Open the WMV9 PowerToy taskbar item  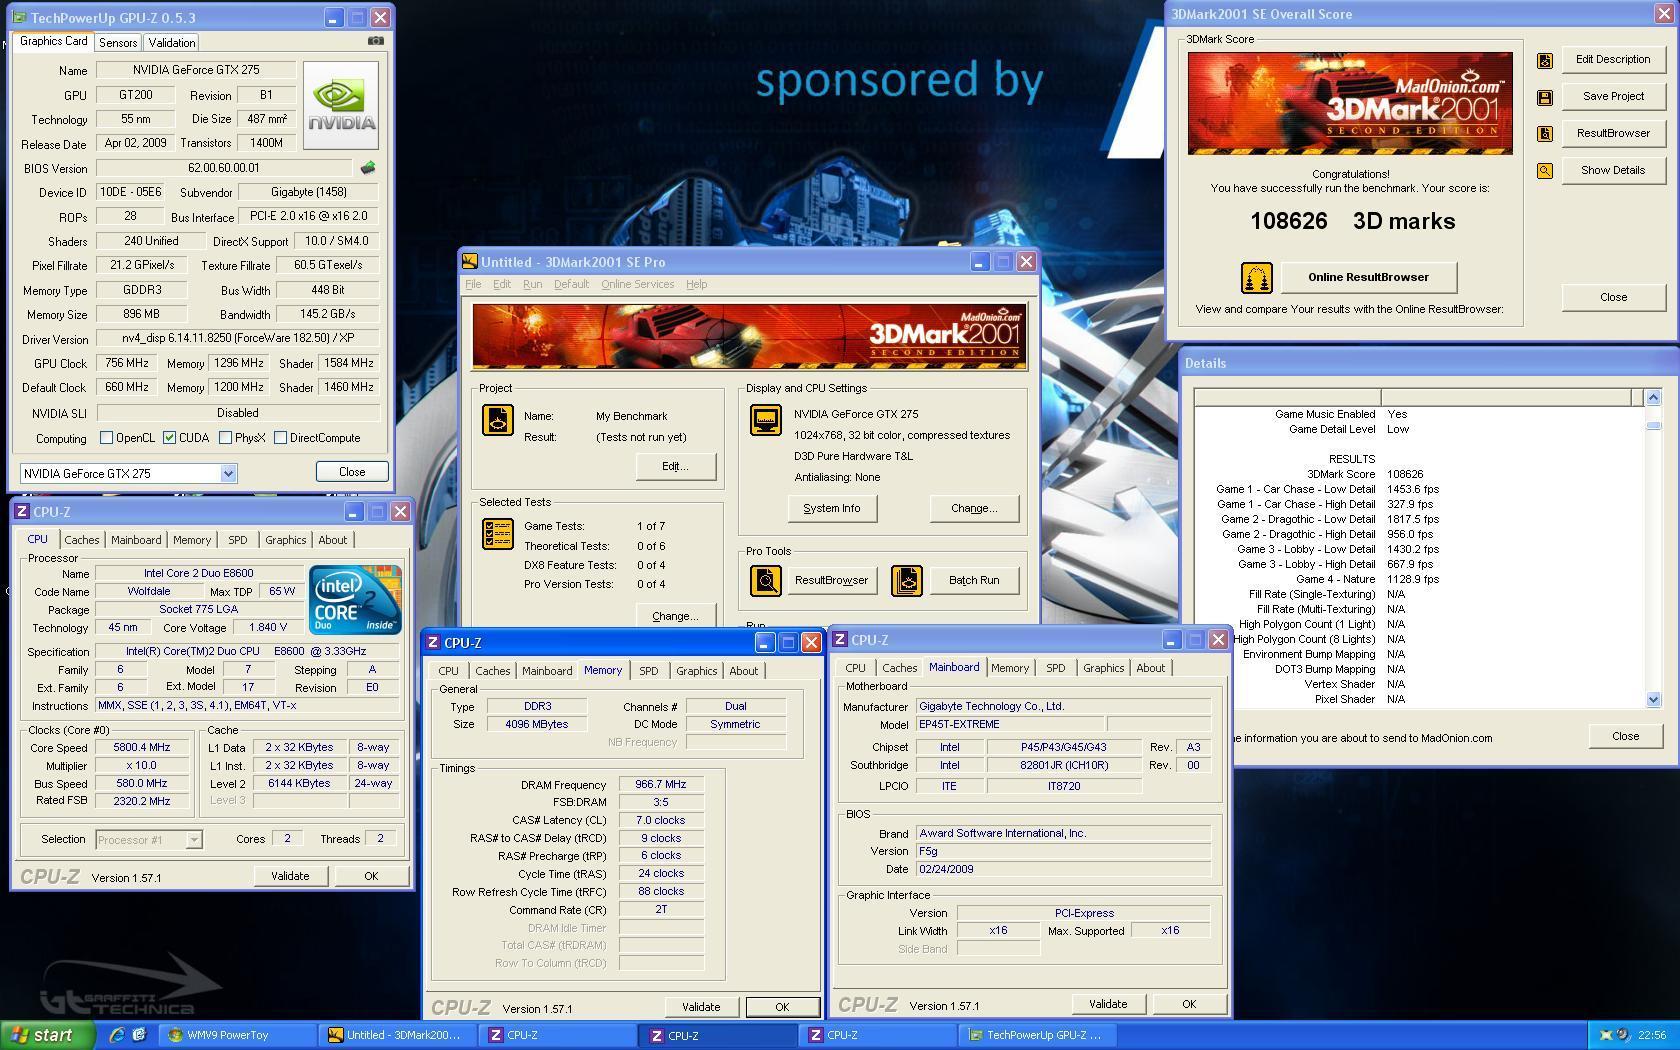tap(239, 1035)
